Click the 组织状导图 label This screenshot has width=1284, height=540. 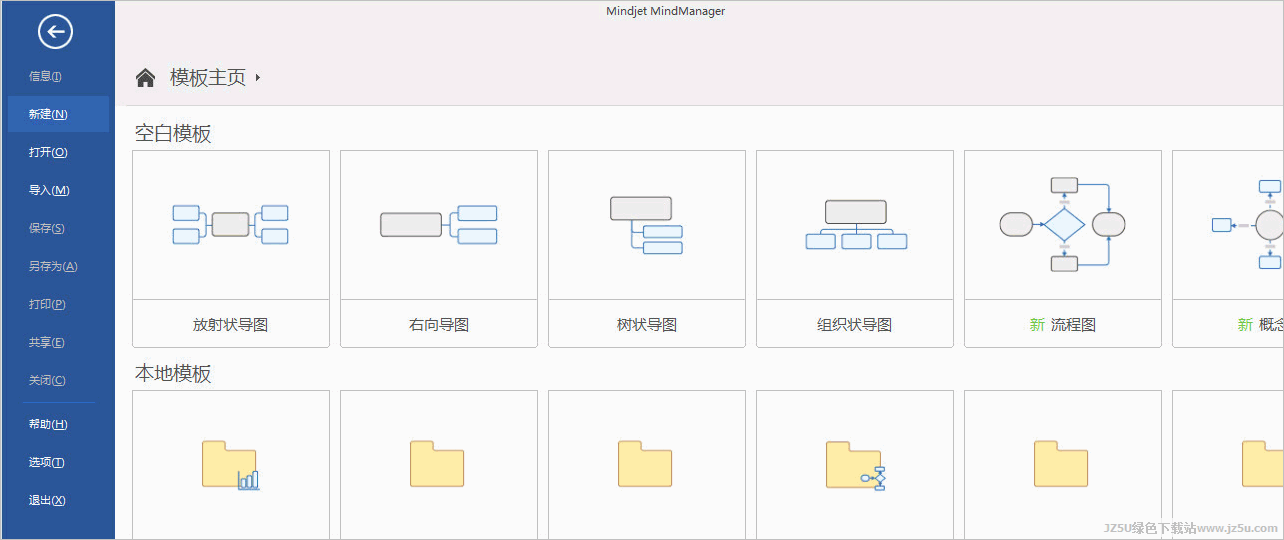[855, 324]
